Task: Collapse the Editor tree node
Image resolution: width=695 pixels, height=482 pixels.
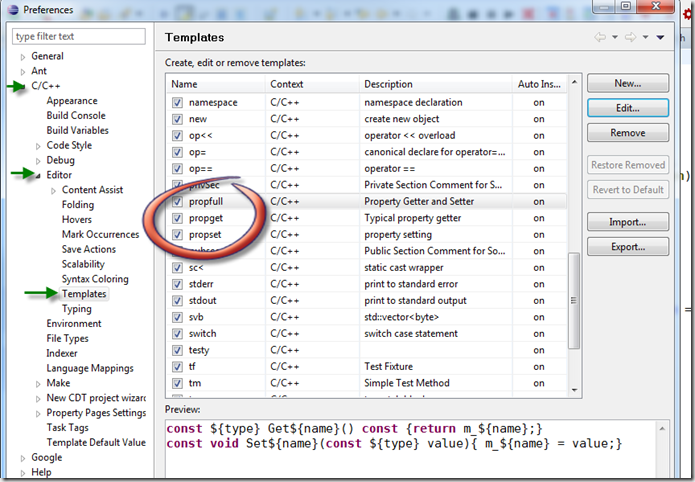Action: click(38, 175)
